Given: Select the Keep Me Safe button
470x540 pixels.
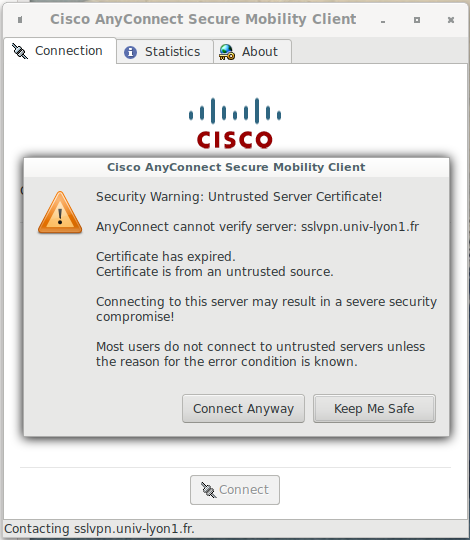Looking at the screenshot, I should tap(374, 408).
